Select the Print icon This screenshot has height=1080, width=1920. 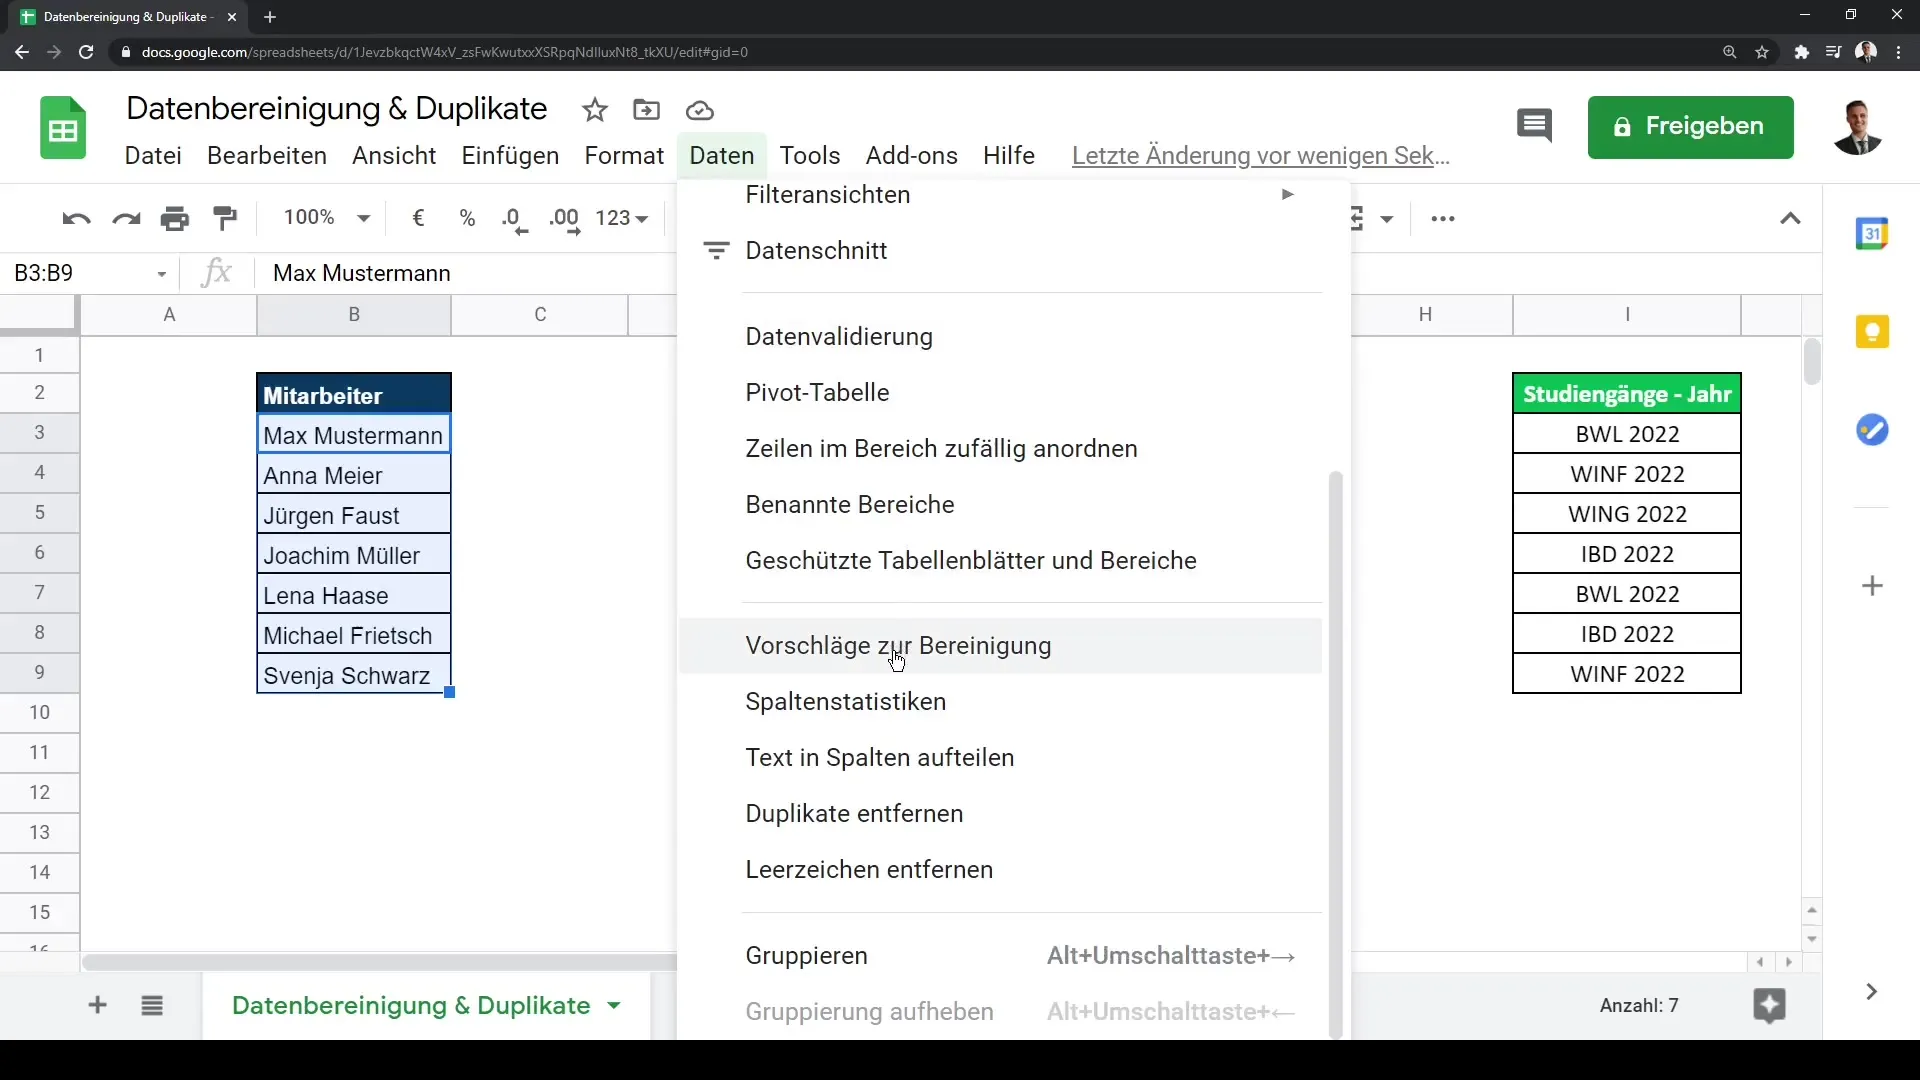click(174, 218)
